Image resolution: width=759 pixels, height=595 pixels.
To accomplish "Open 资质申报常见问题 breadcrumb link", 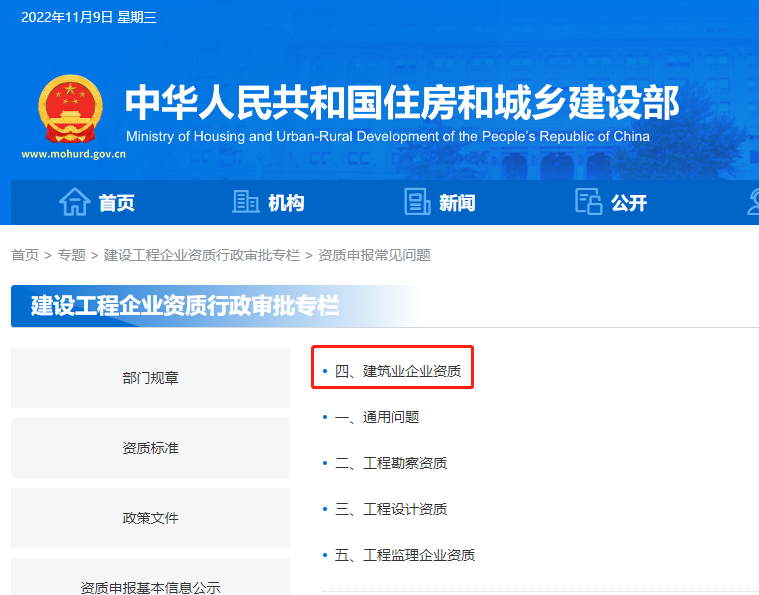I will pos(374,255).
